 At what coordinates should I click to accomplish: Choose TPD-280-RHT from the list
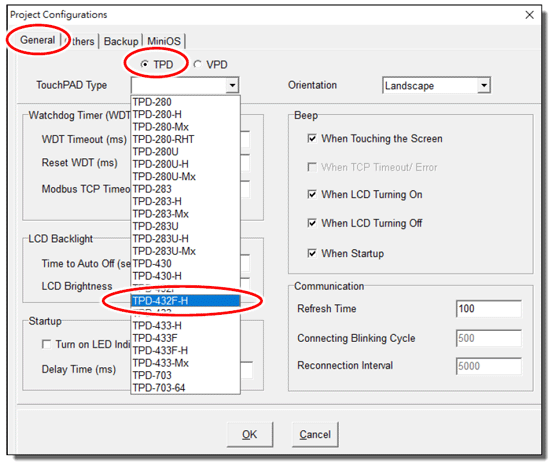click(x=185, y=139)
